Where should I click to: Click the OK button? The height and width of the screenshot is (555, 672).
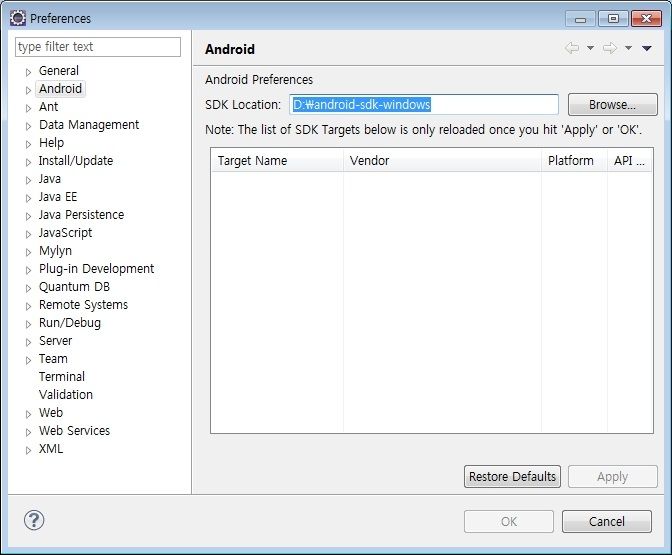509,522
